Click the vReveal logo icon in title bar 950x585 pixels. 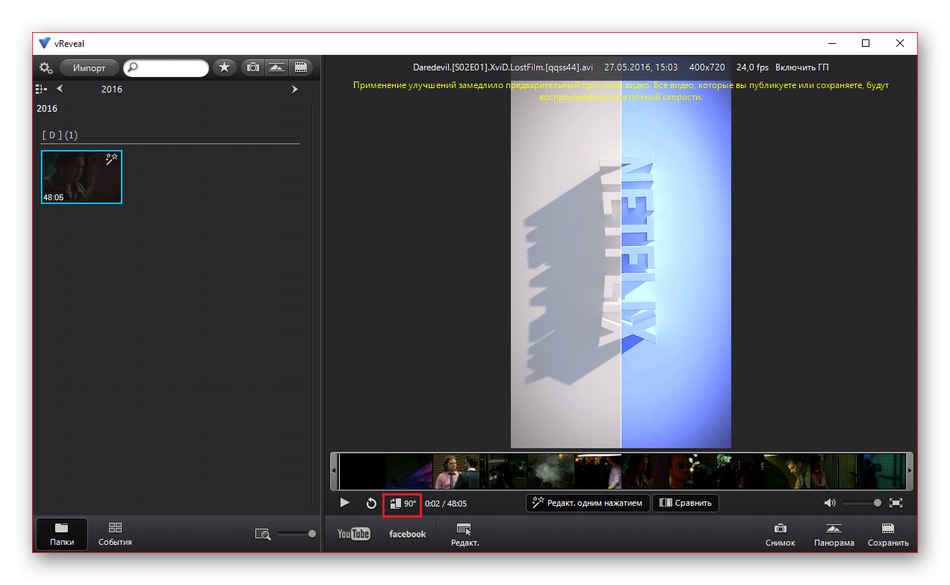coord(44,43)
